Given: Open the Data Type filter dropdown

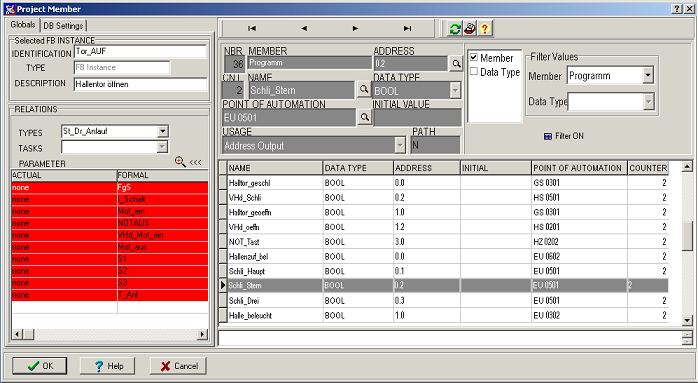Looking at the screenshot, I should click(649, 102).
